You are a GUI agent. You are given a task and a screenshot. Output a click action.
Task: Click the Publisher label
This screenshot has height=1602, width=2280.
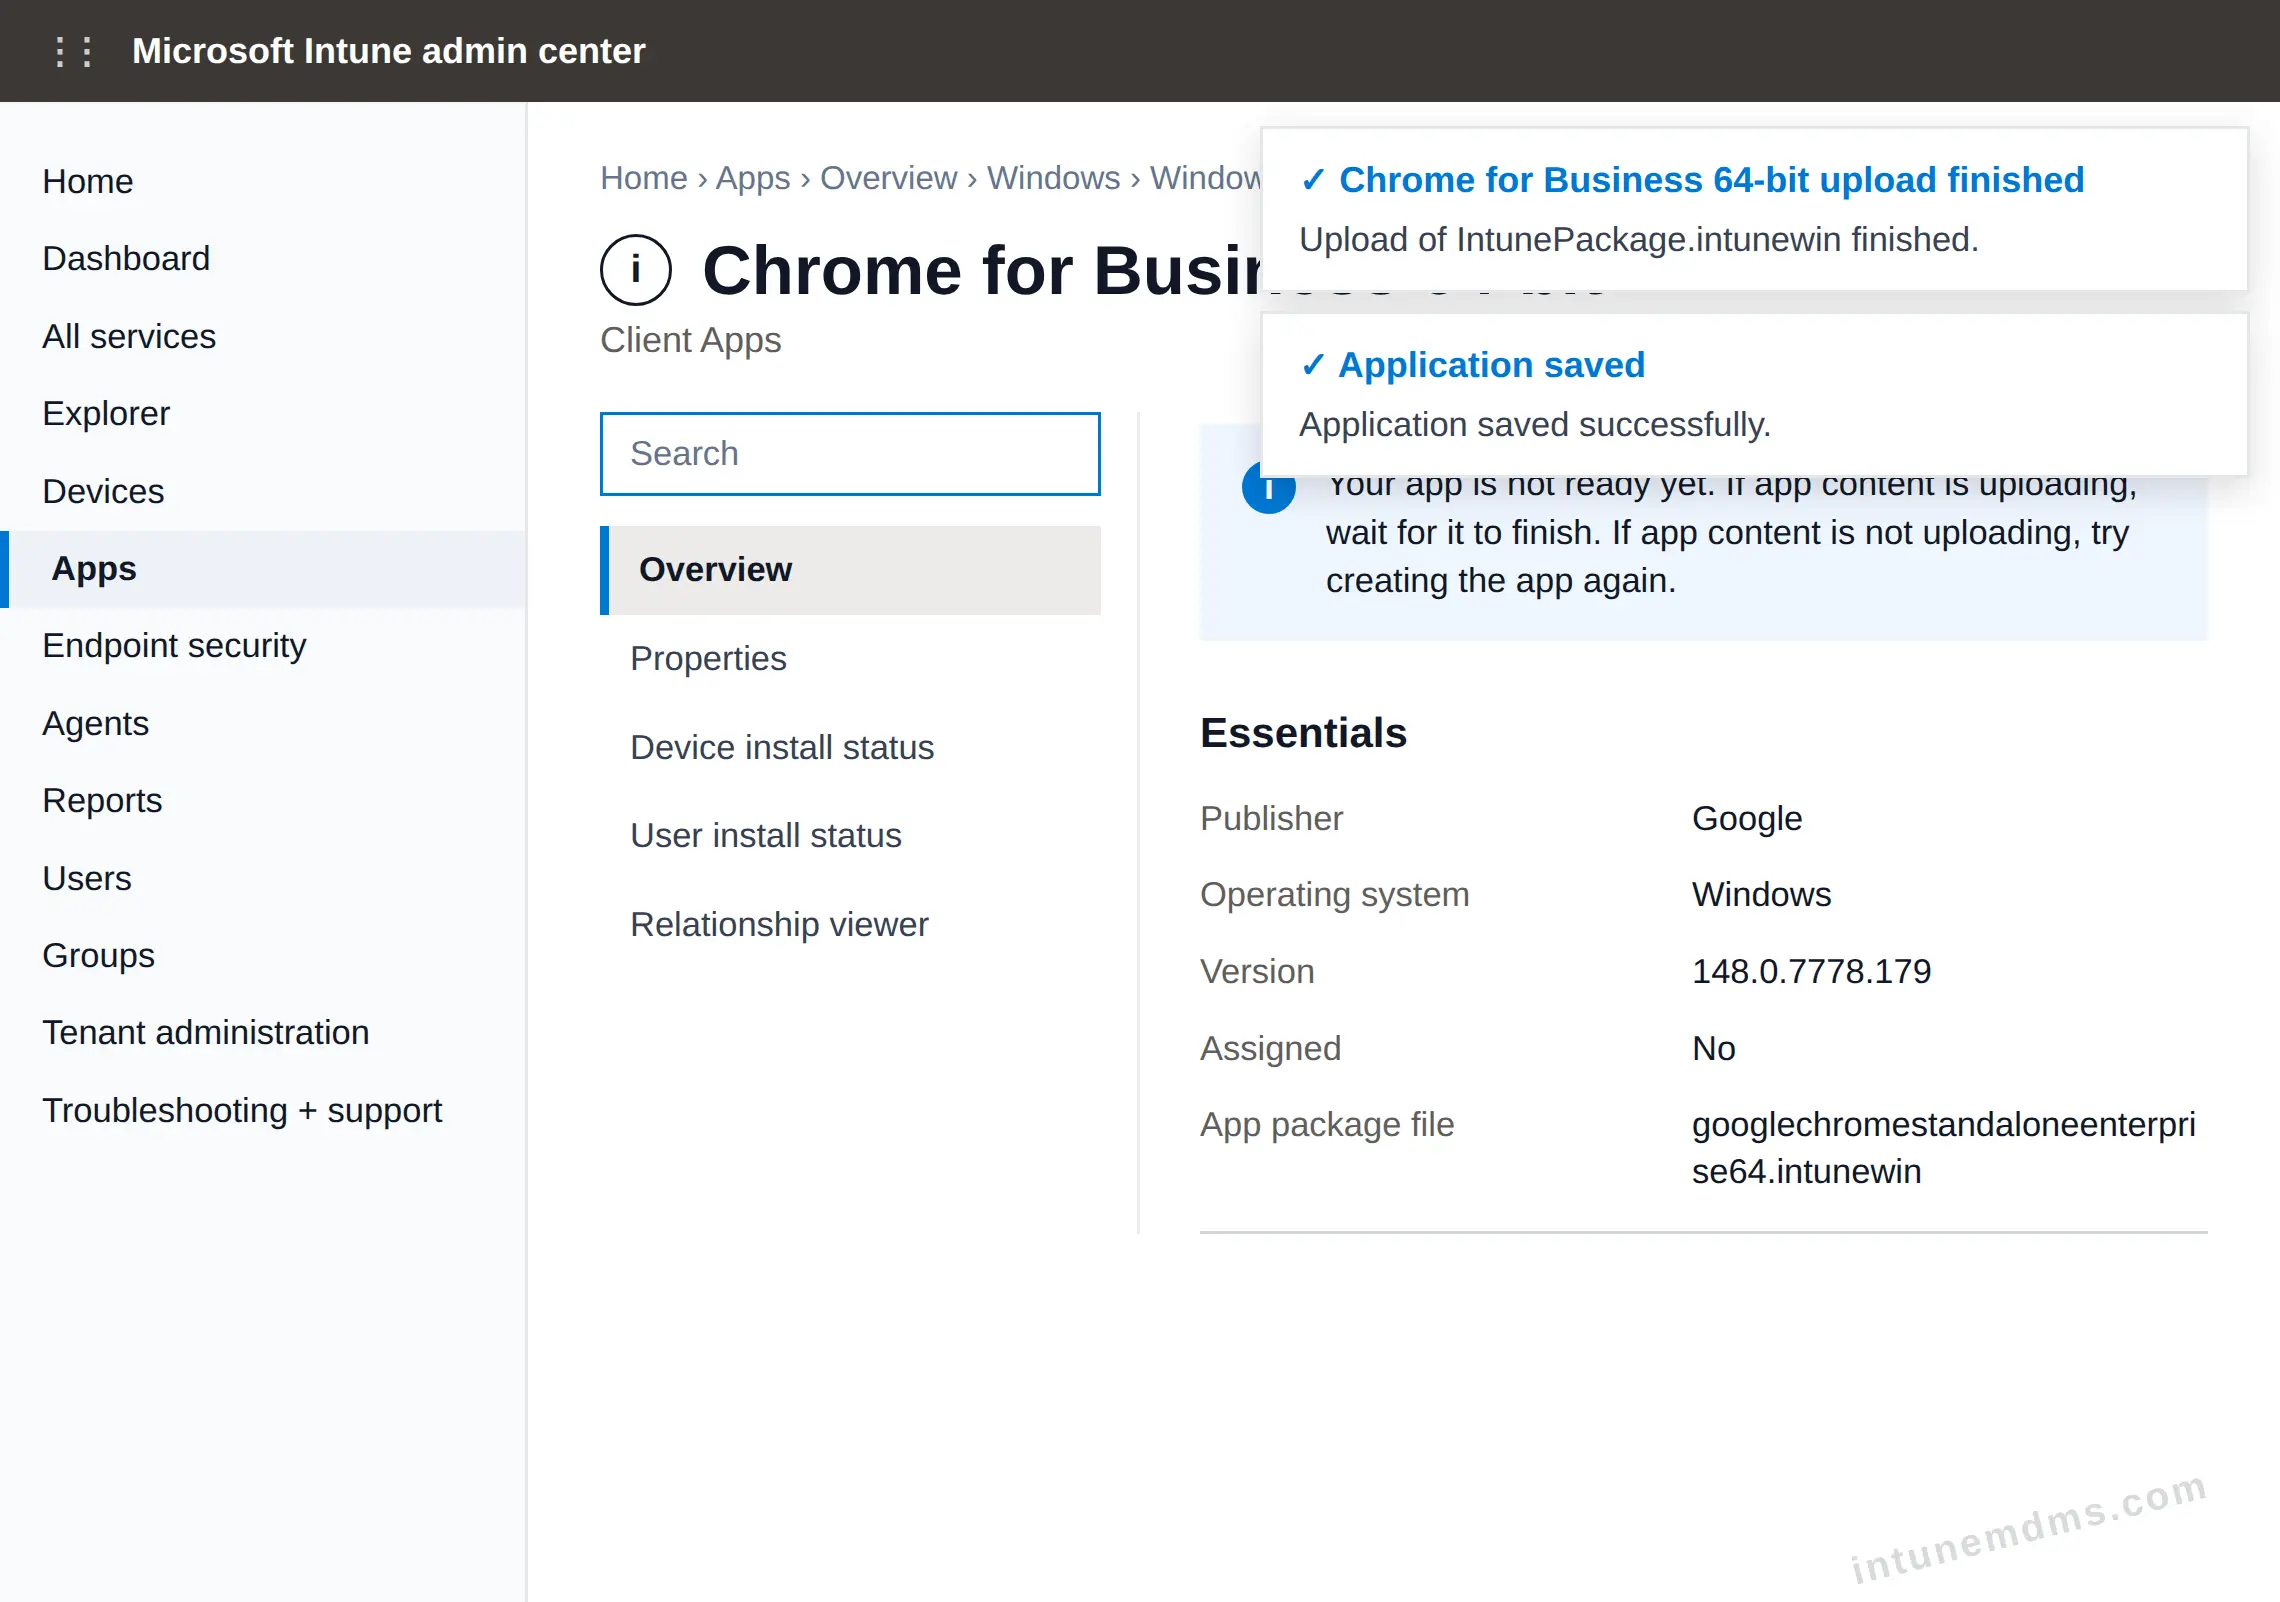[x=1272, y=819]
